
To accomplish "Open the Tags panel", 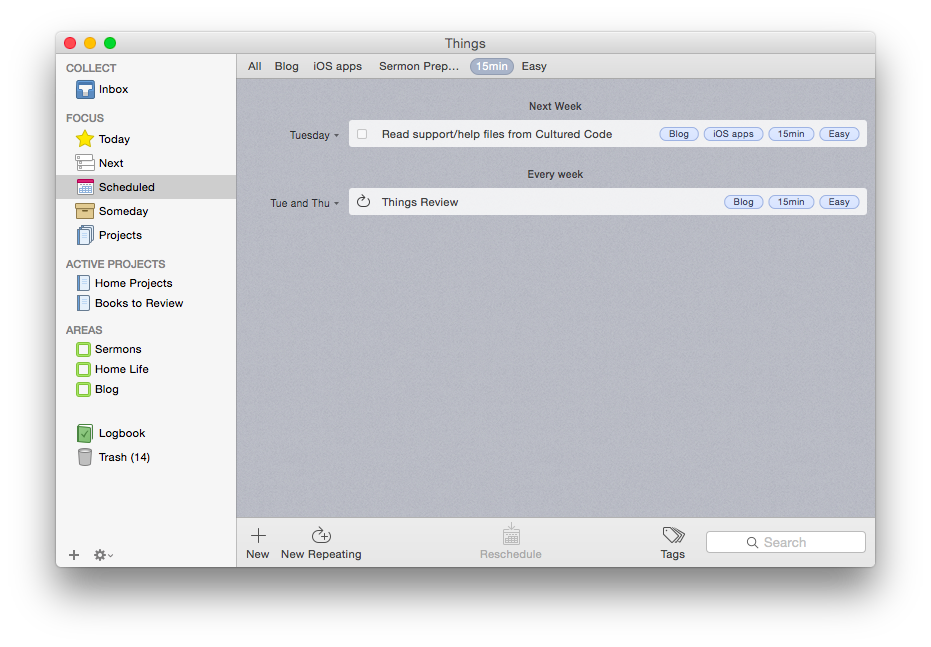I will click(x=673, y=536).
